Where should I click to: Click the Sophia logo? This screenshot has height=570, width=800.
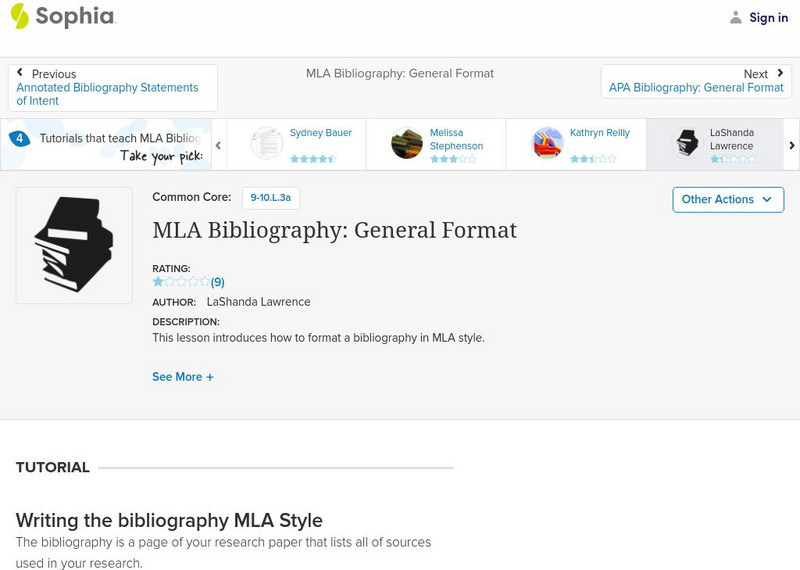click(x=63, y=16)
